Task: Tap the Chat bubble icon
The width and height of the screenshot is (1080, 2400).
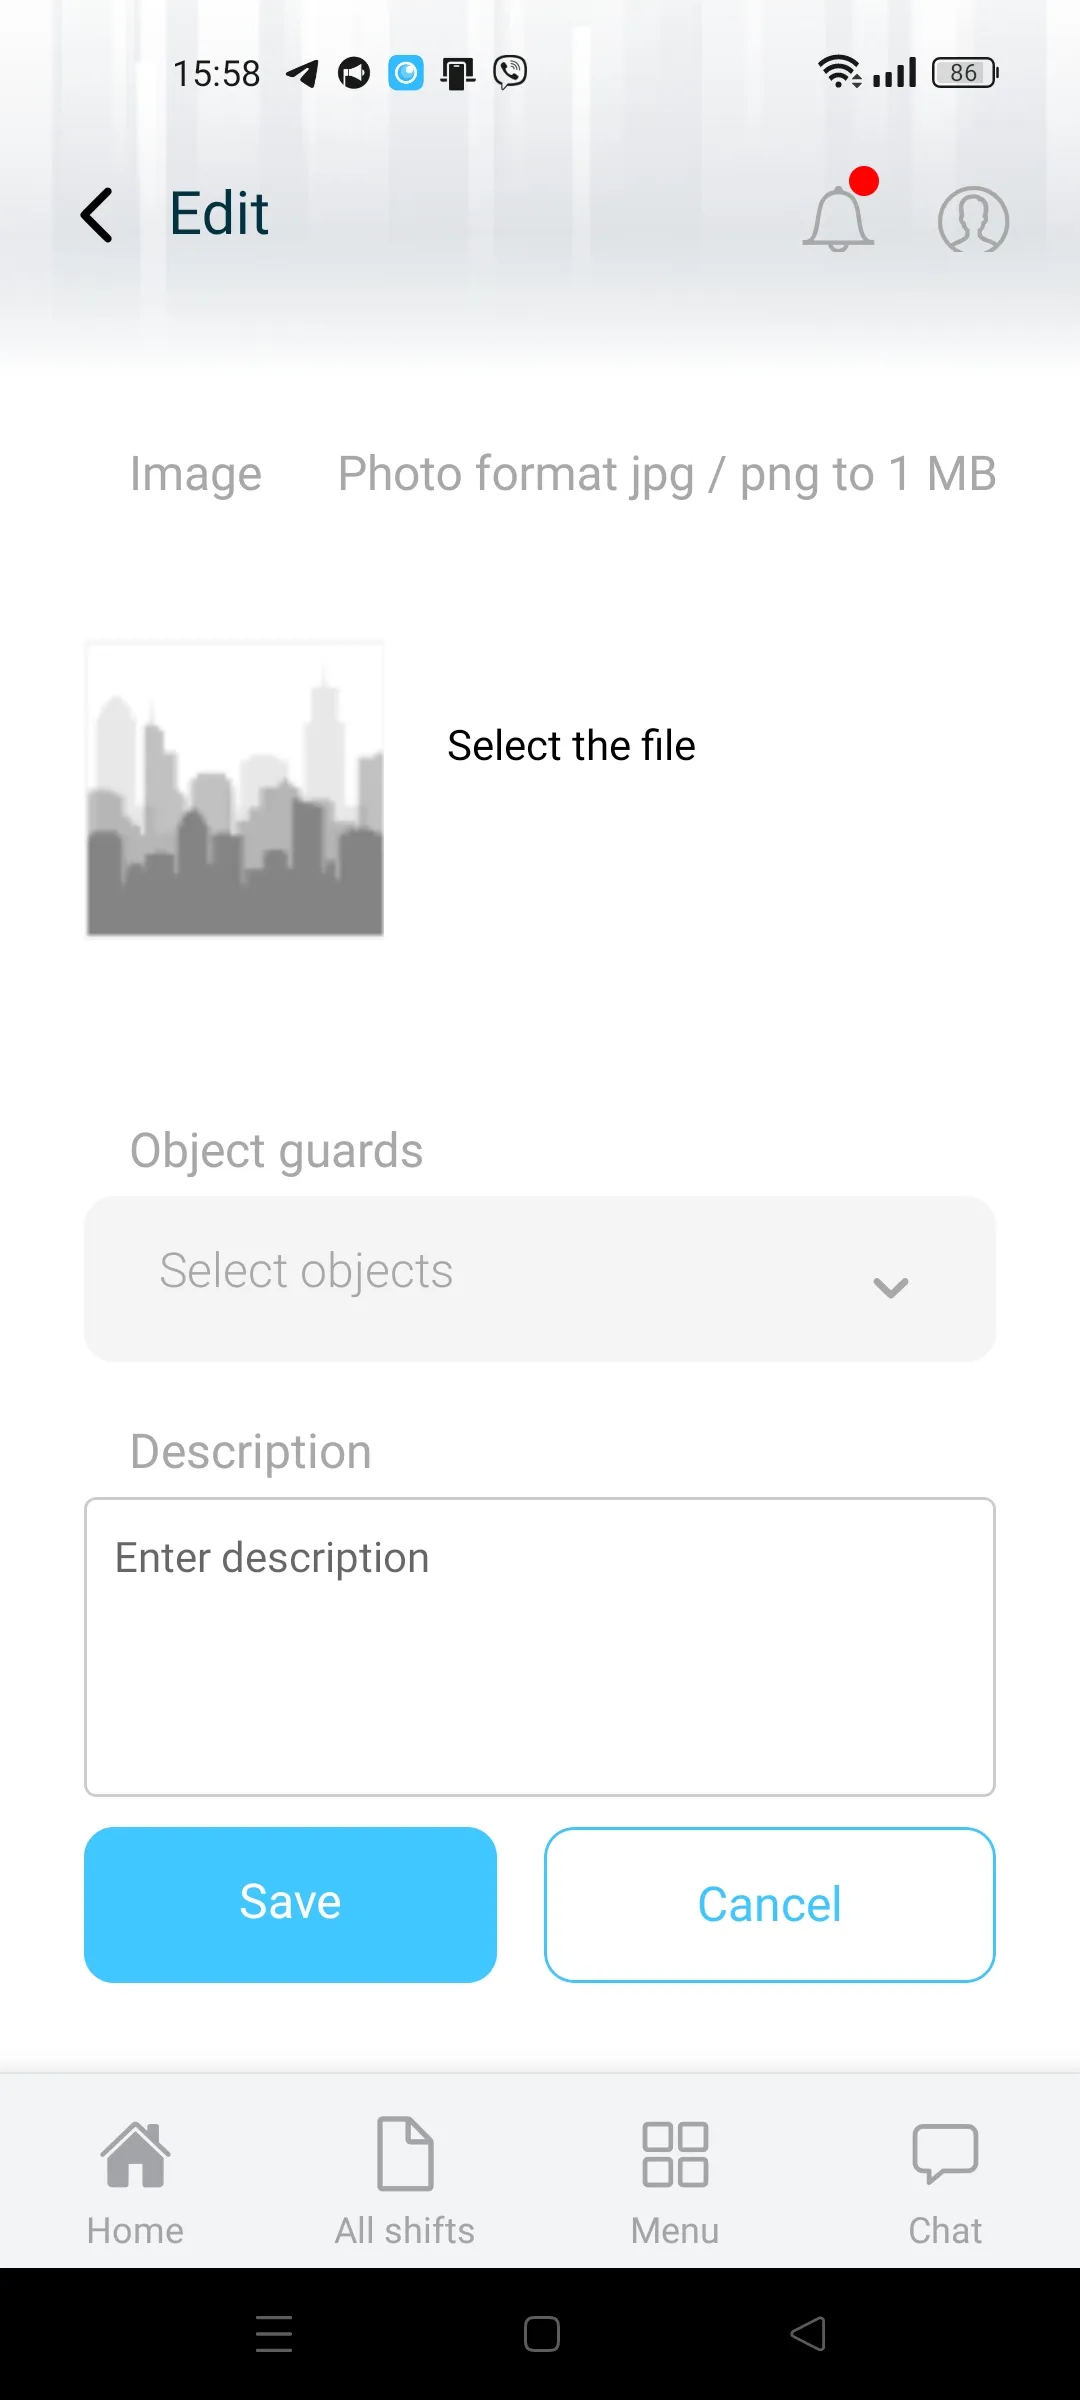Action: pos(945,2154)
